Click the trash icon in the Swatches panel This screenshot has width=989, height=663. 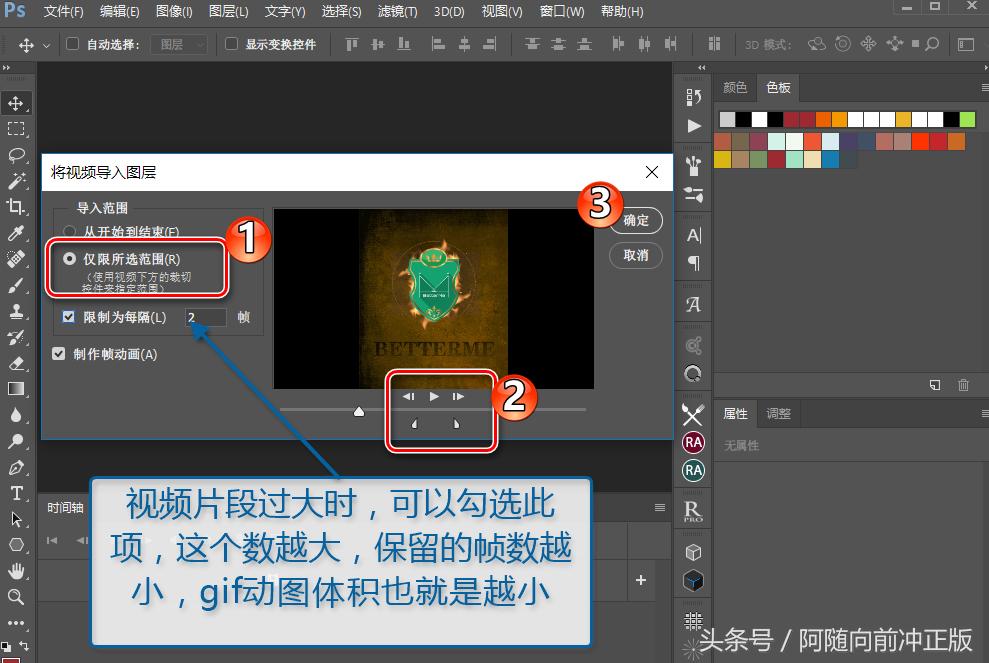[x=963, y=384]
